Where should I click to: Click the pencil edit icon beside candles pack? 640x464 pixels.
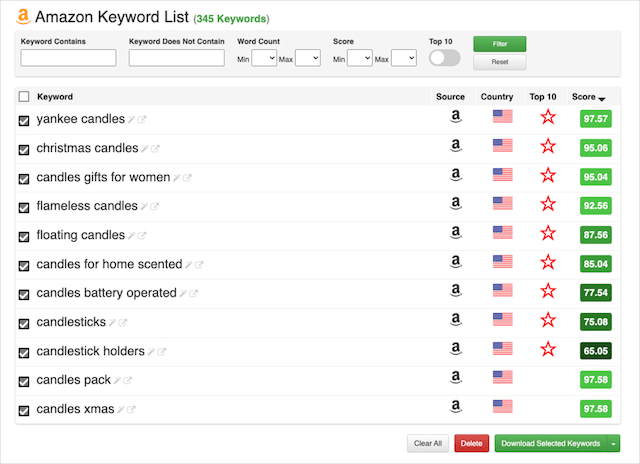pos(117,381)
